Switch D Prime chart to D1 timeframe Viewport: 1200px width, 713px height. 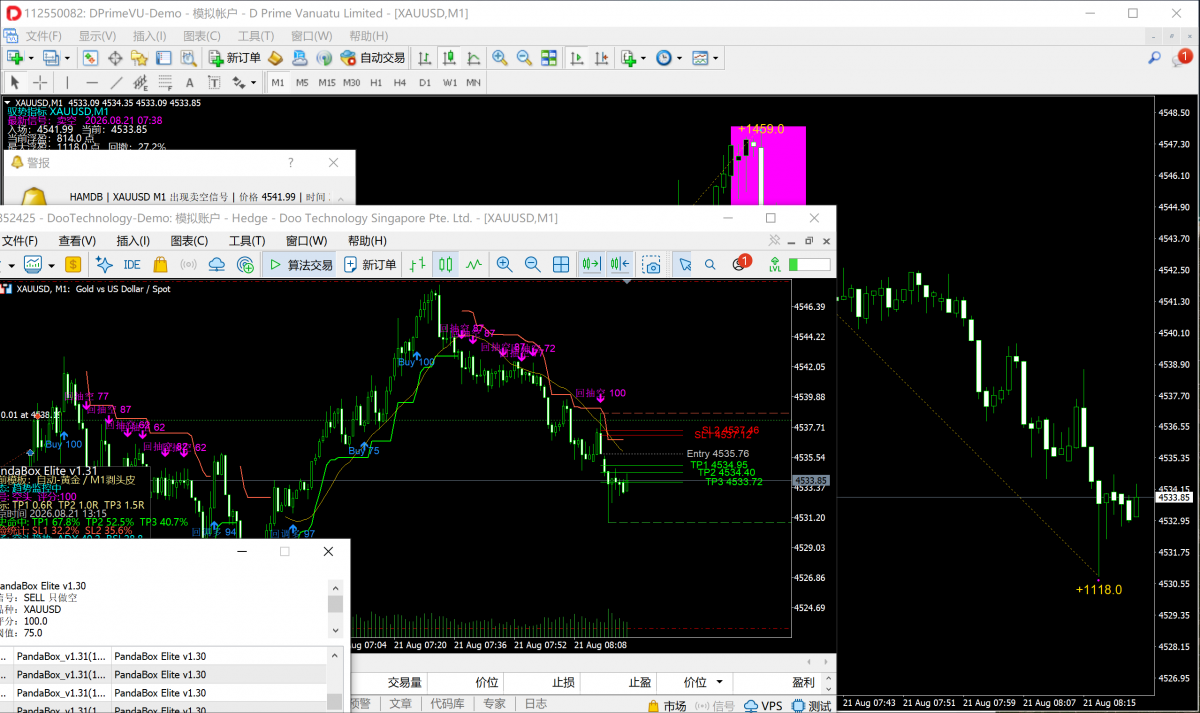tap(425, 82)
